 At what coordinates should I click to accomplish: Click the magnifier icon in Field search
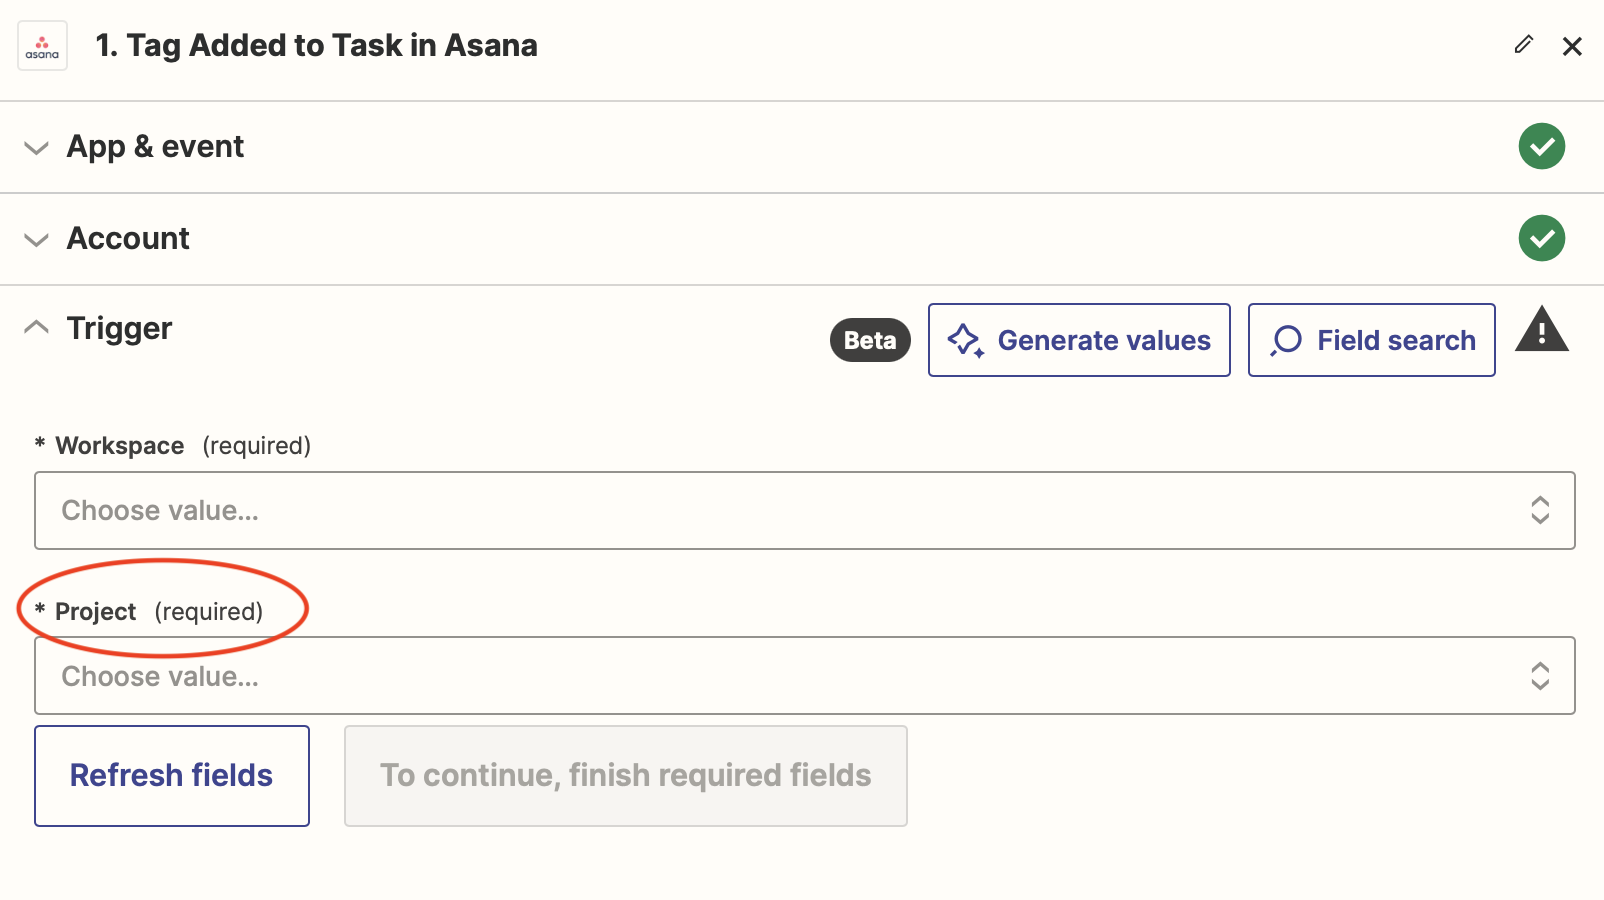pyautogui.click(x=1286, y=340)
